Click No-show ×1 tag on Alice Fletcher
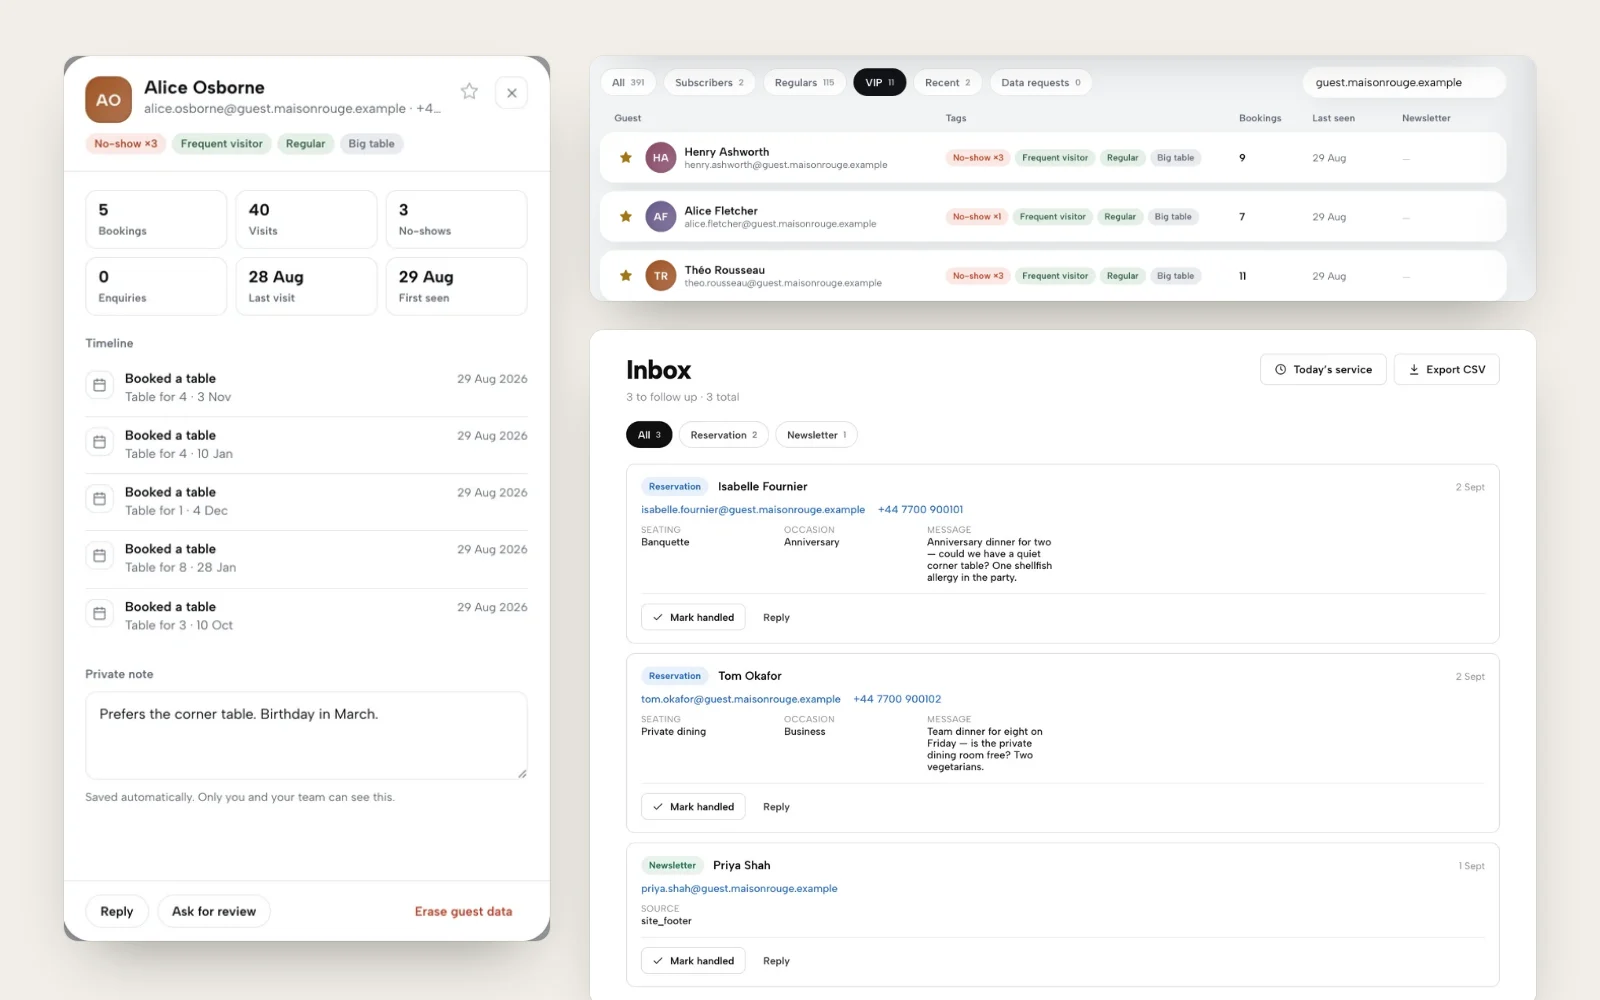The width and height of the screenshot is (1600, 1000). point(977,217)
